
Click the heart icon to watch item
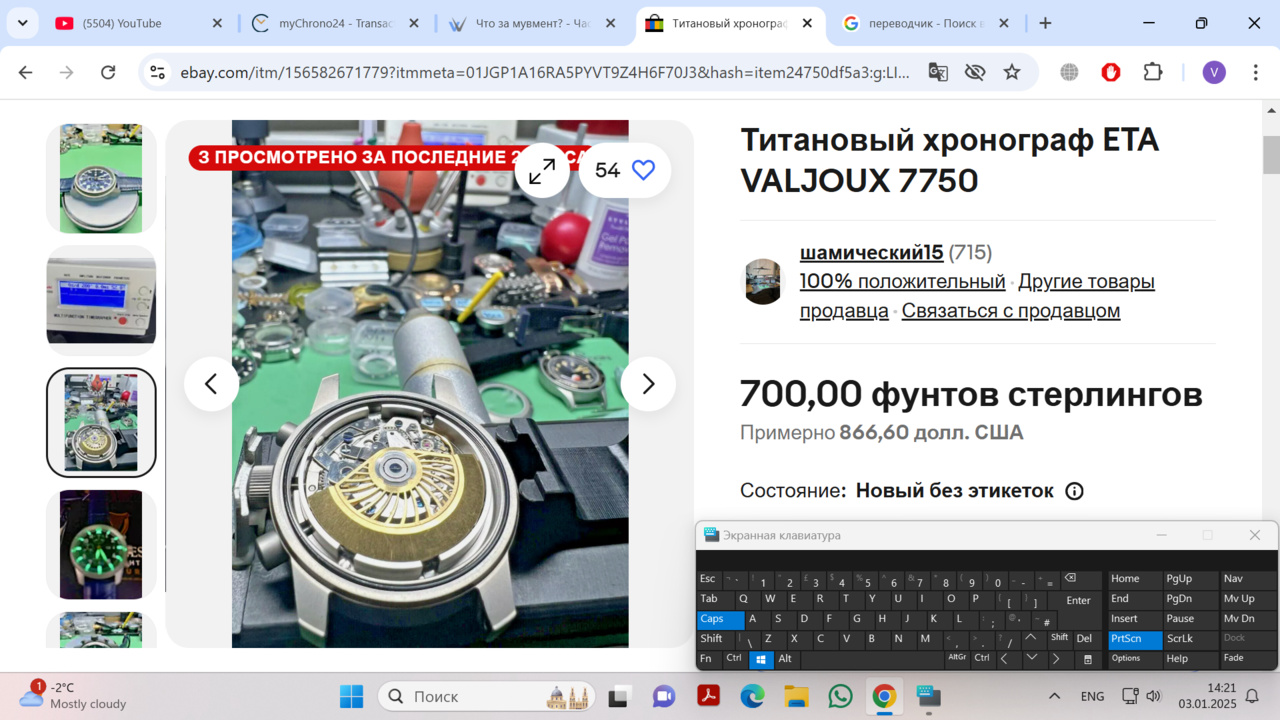(643, 170)
